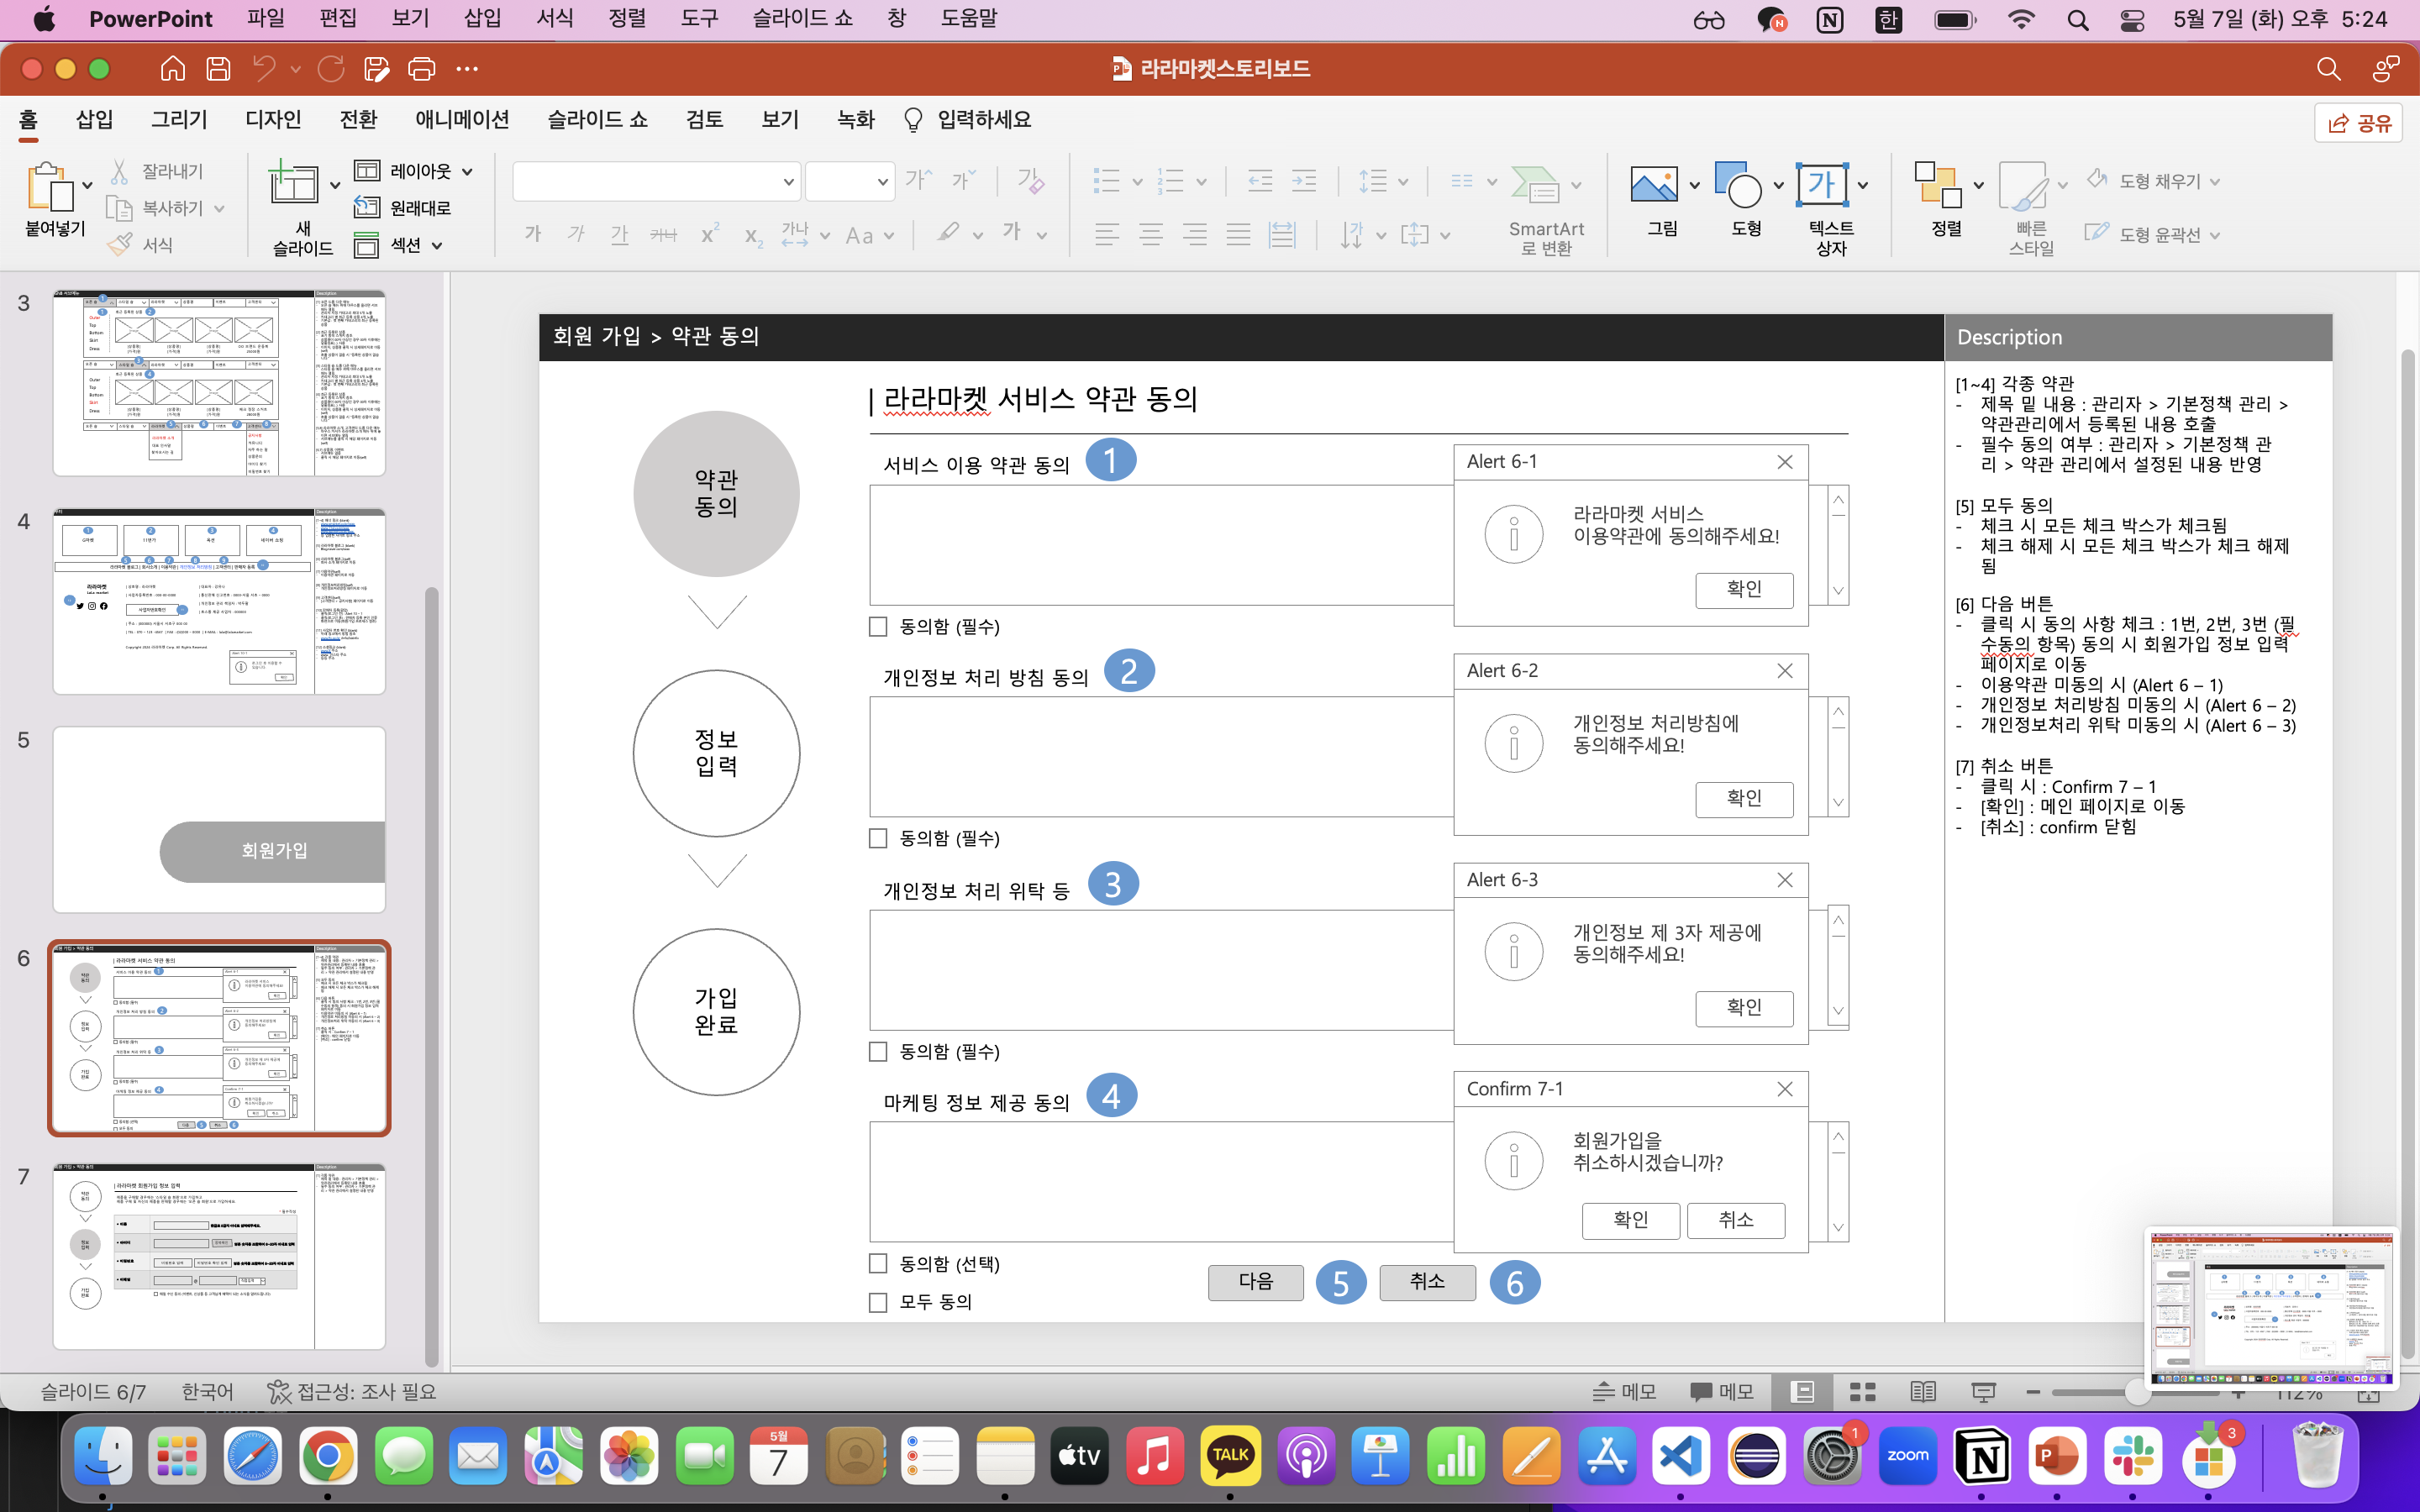Switch to slide sorter grid view

point(1862,1392)
